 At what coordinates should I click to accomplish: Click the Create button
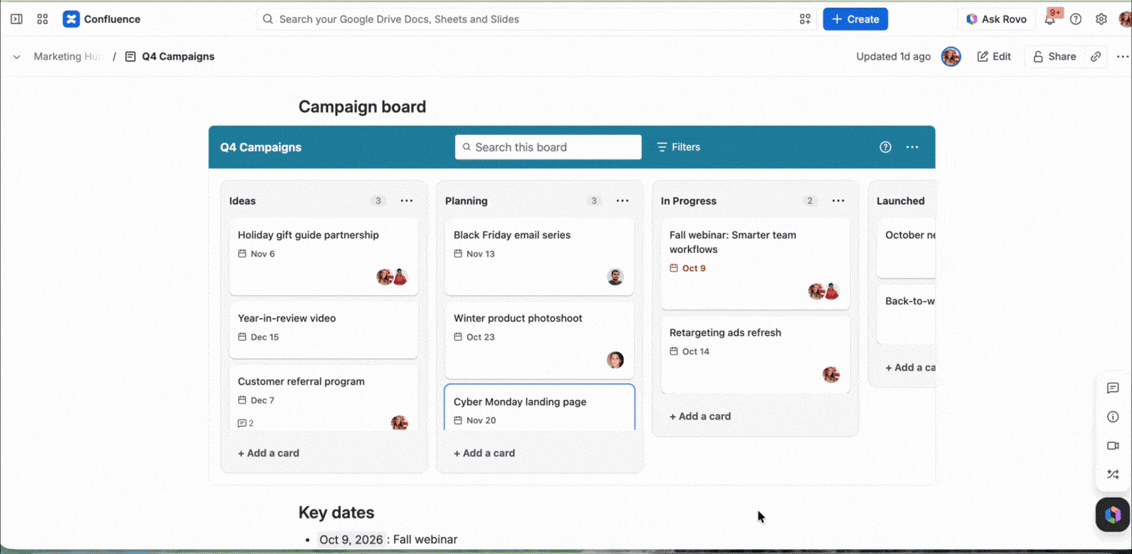pyautogui.click(x=855, y=20)
